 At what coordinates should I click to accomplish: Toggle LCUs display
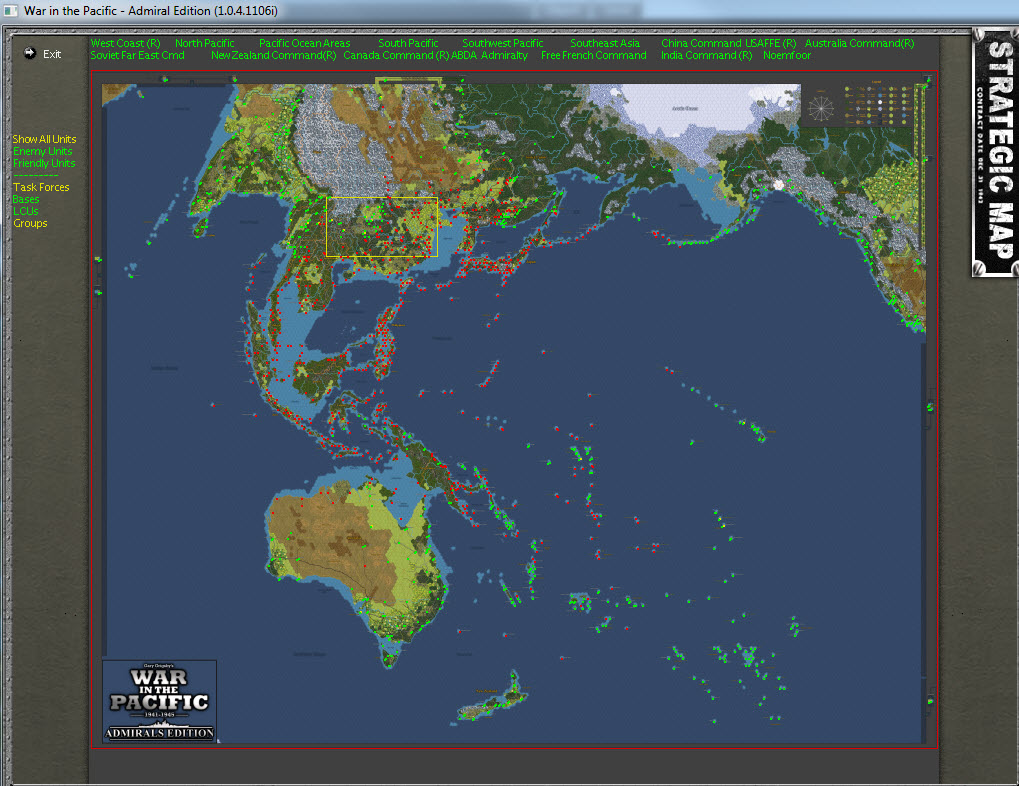26,211
